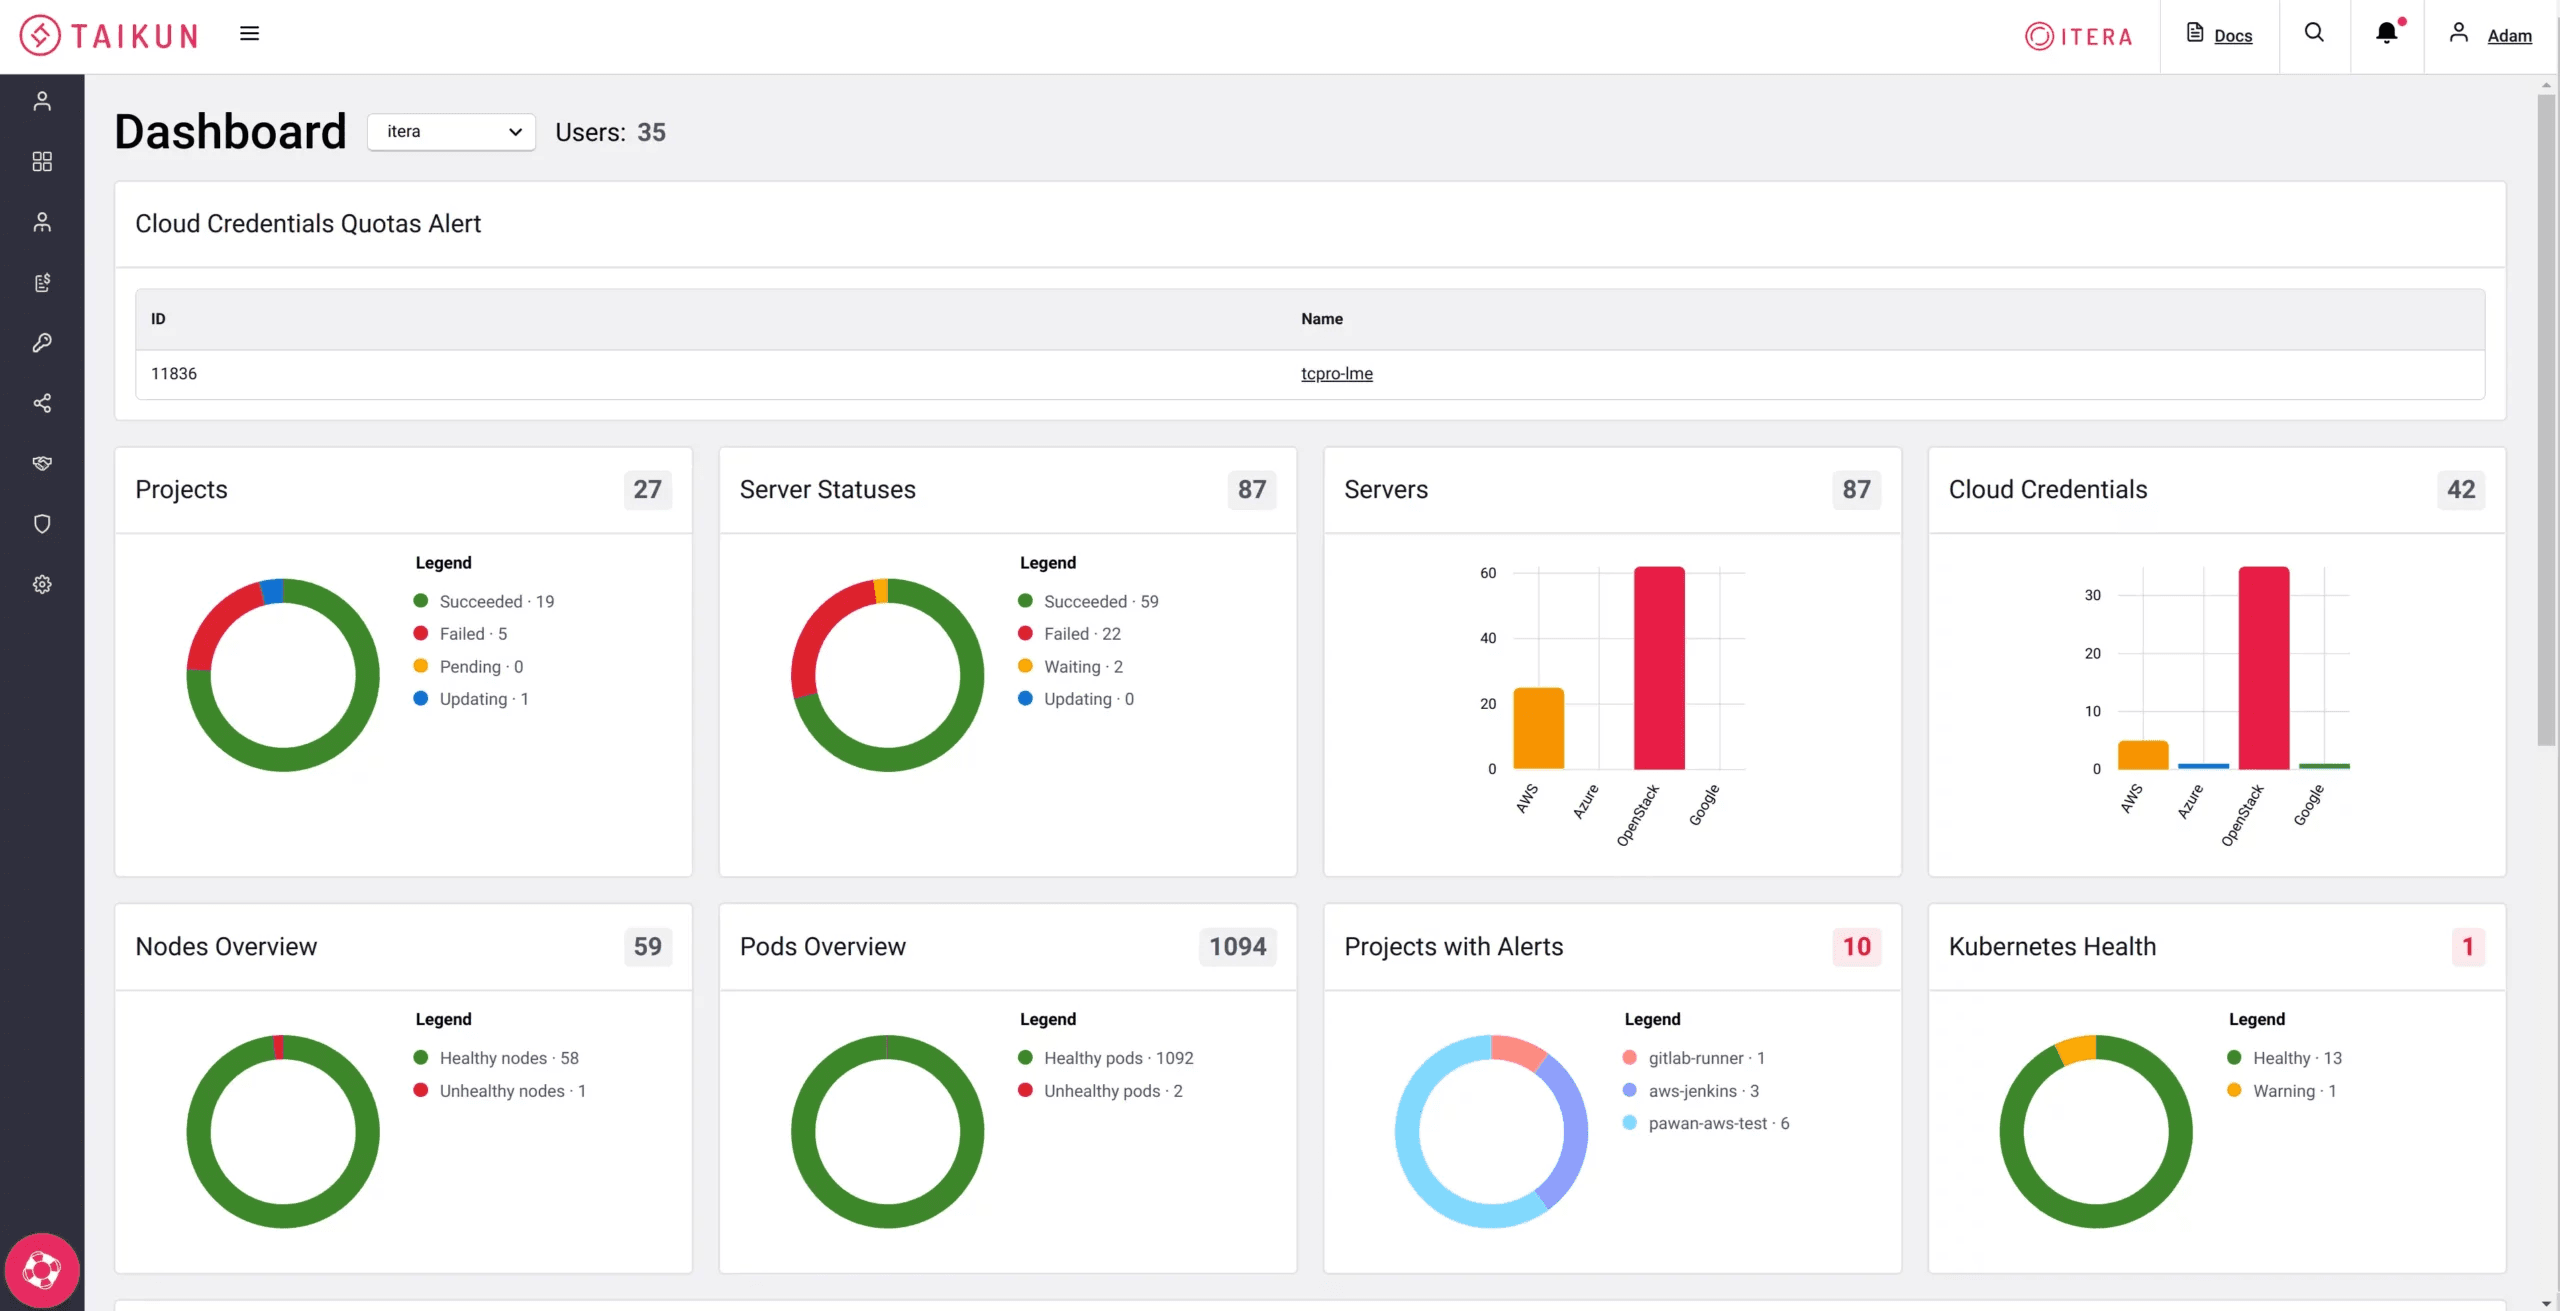Click the page vertical scrollbar
Viewport: 2560px width, 1311px height.
(2546, 420)
